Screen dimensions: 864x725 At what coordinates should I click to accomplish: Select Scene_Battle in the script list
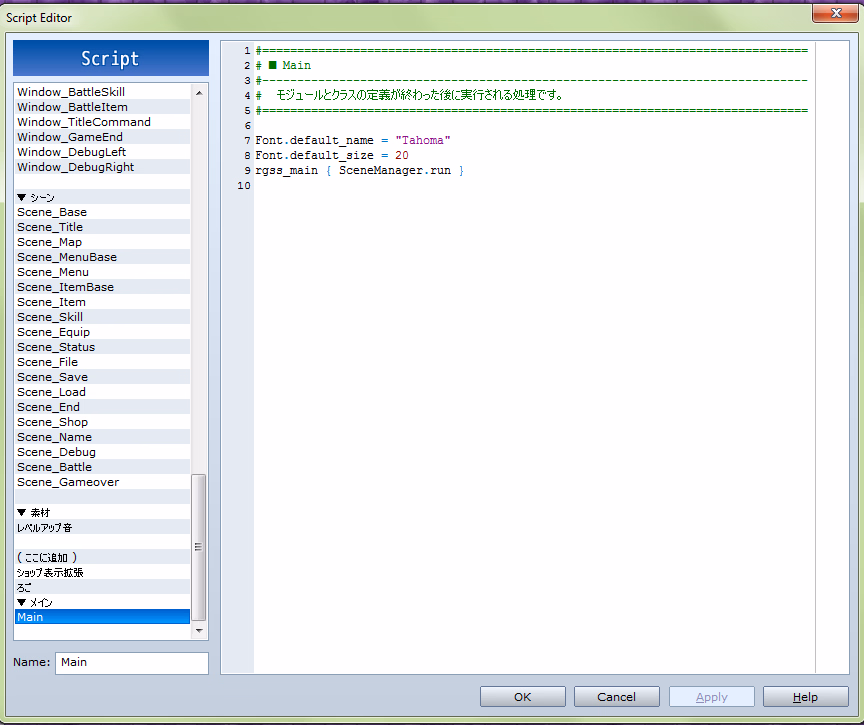point(54,467)
